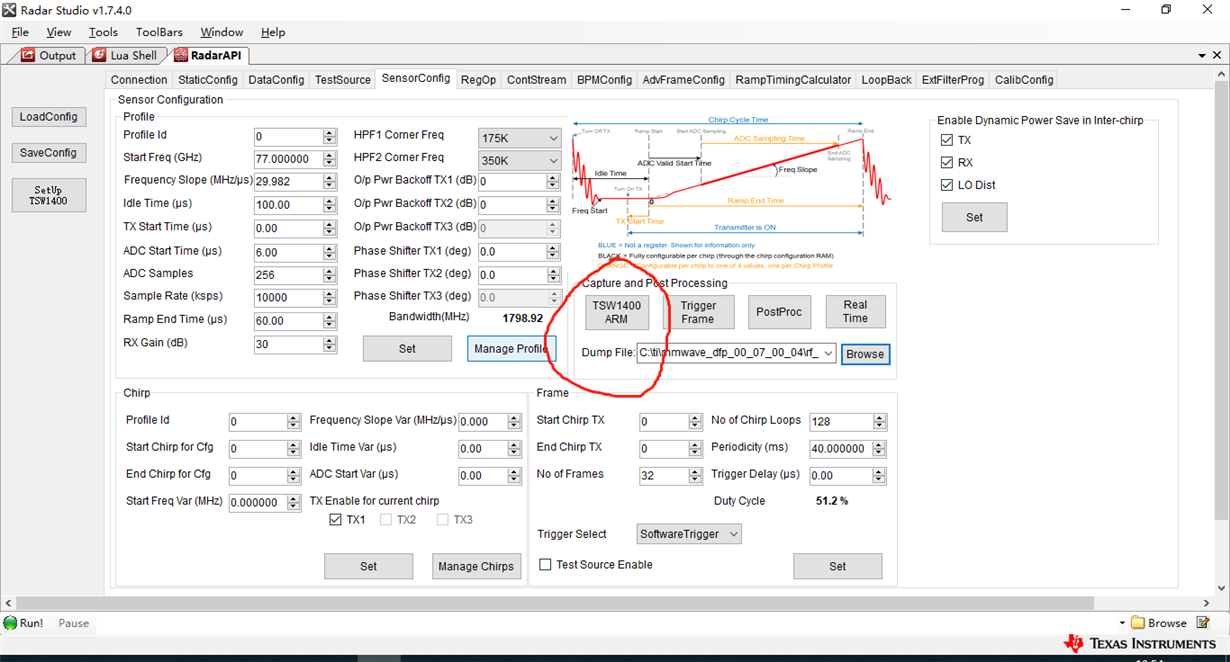Click Set under Dynamic Power Save
1230x662 pixels.
tap(975, 217)
